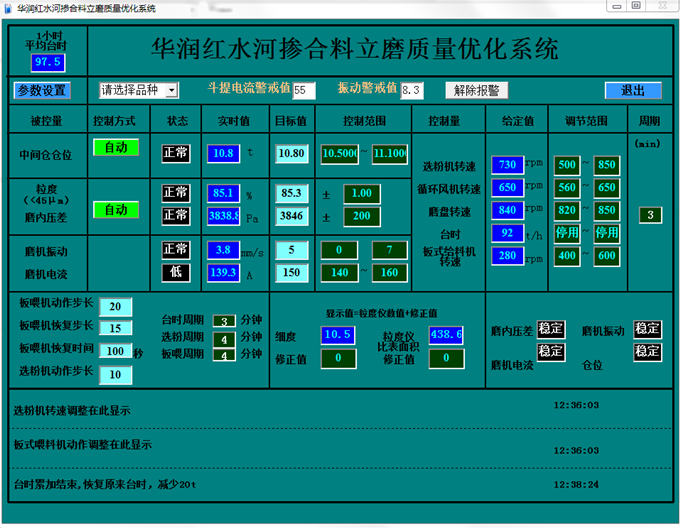
Task: Select the 中间仓仓位 target value 10.80
Action: (x=291, y=154)
